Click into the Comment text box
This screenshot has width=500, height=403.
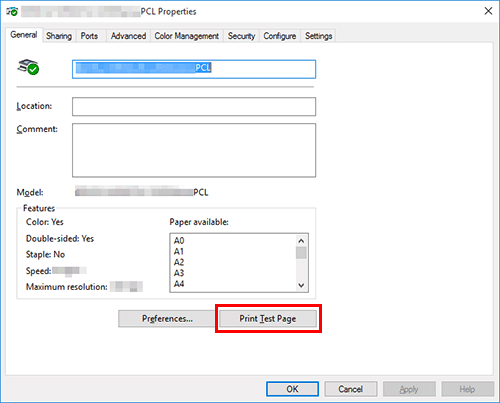(194, 150)
